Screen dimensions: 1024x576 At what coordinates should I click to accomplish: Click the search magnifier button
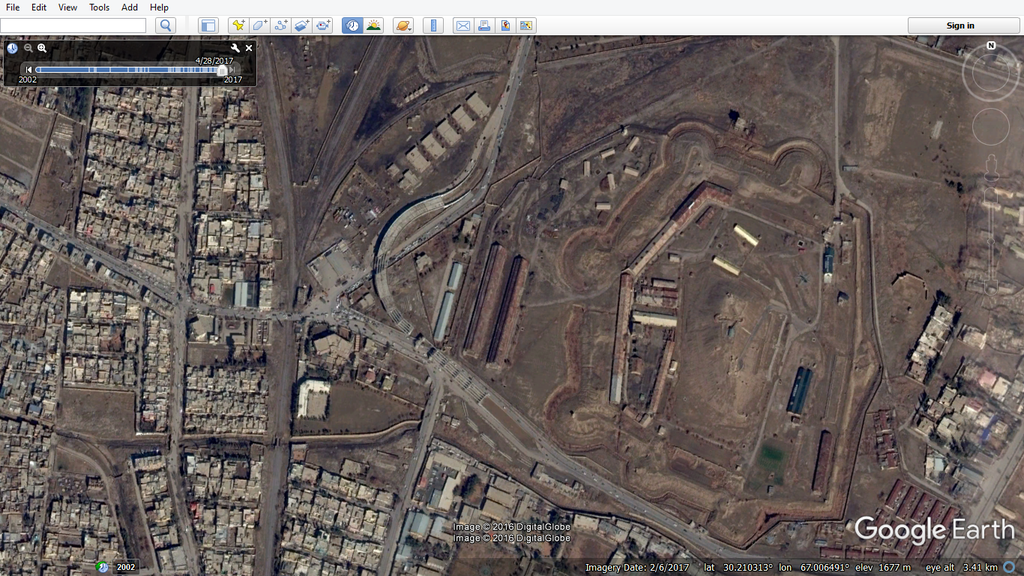166,25
